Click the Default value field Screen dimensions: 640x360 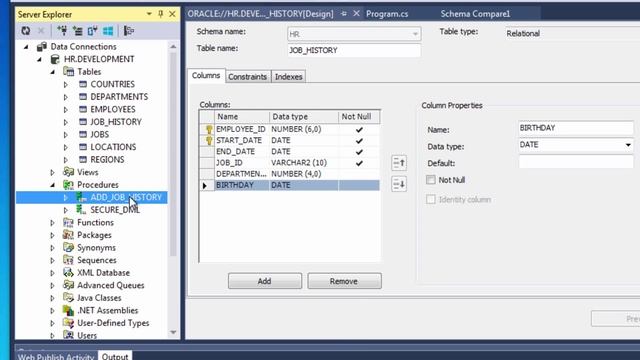pos(576,162)
